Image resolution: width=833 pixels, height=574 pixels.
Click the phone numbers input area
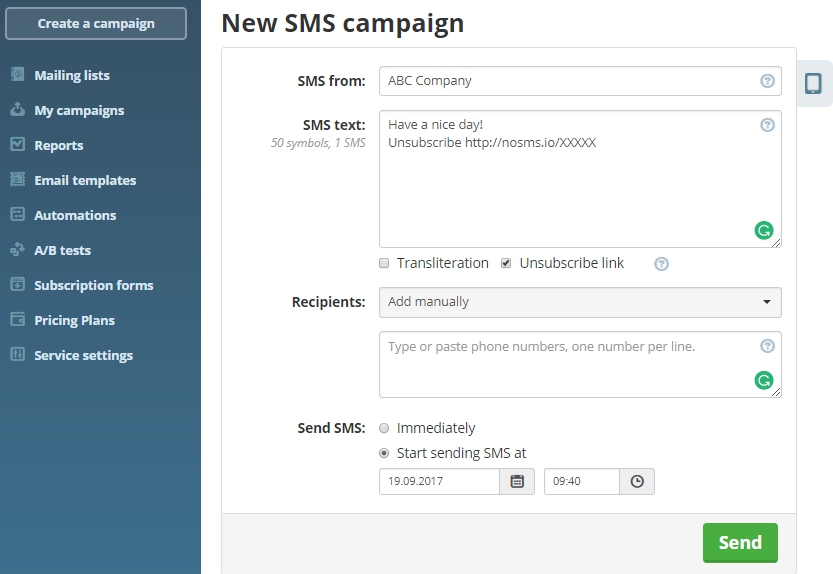pyautogui.click(x=580, y=365)
